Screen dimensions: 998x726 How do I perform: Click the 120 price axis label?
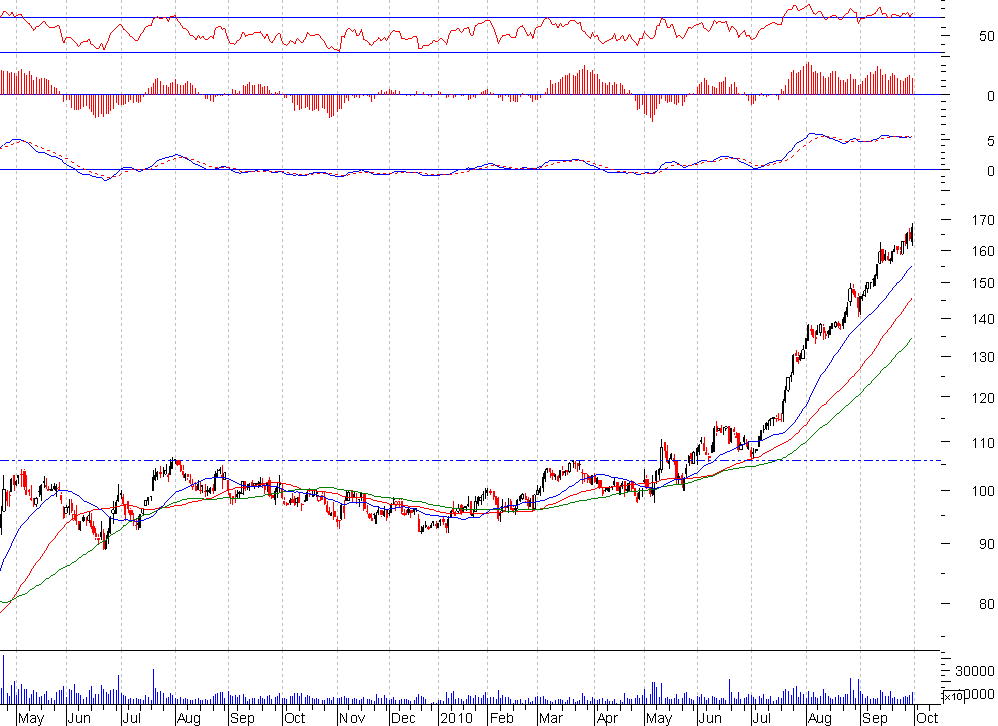[983, 398]
